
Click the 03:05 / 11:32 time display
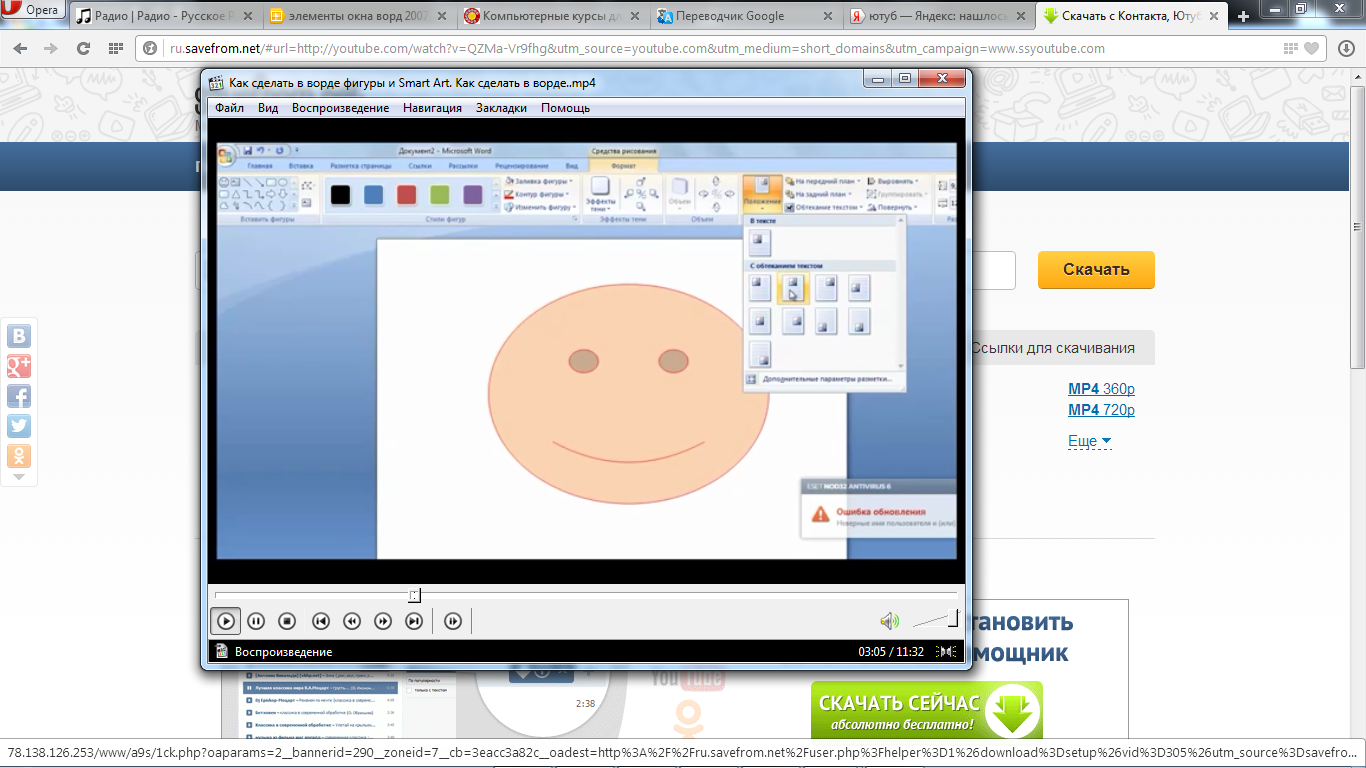tap(893, 652)
